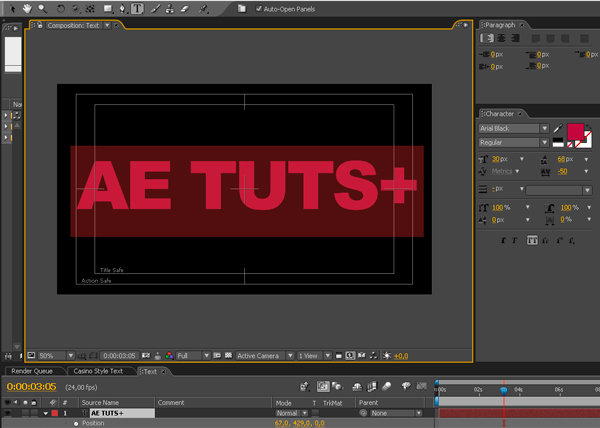This screenshot has width=600, height=428.
Task: Set colors to black and white swatch
Action: (558, 143)
